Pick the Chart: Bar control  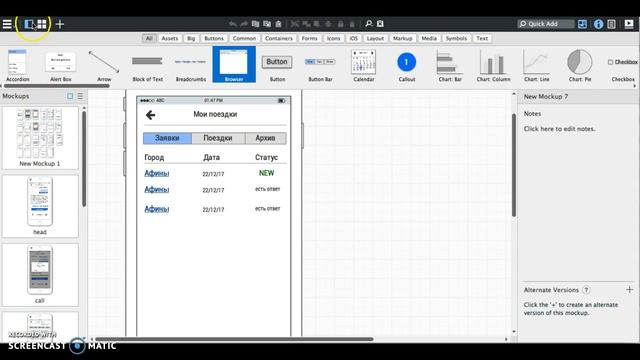tap(450, 65)
